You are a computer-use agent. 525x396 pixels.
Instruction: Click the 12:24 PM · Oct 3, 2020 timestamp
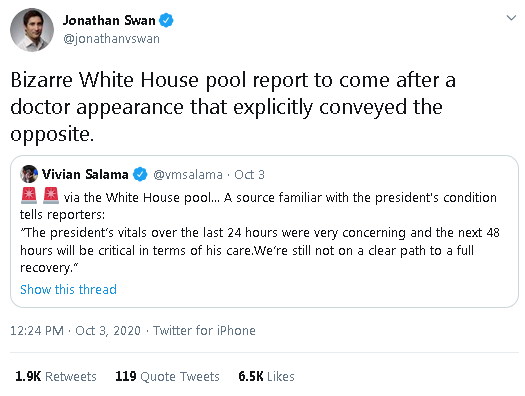tap(75, 331)
